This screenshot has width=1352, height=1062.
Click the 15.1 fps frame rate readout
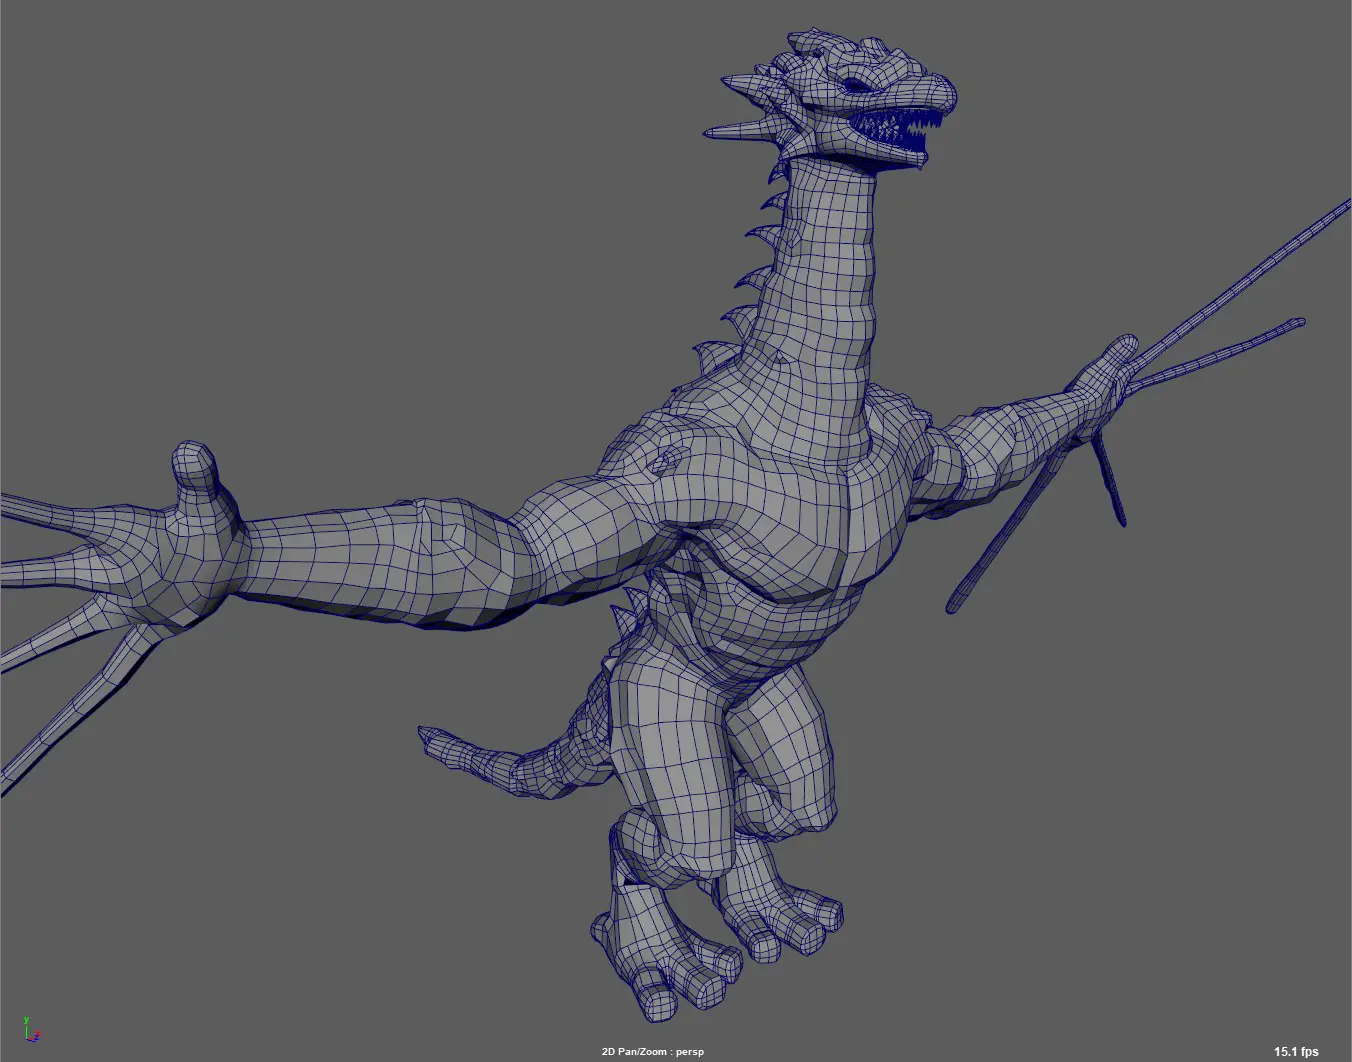pyautogui.click(x=1295, y=1051)
